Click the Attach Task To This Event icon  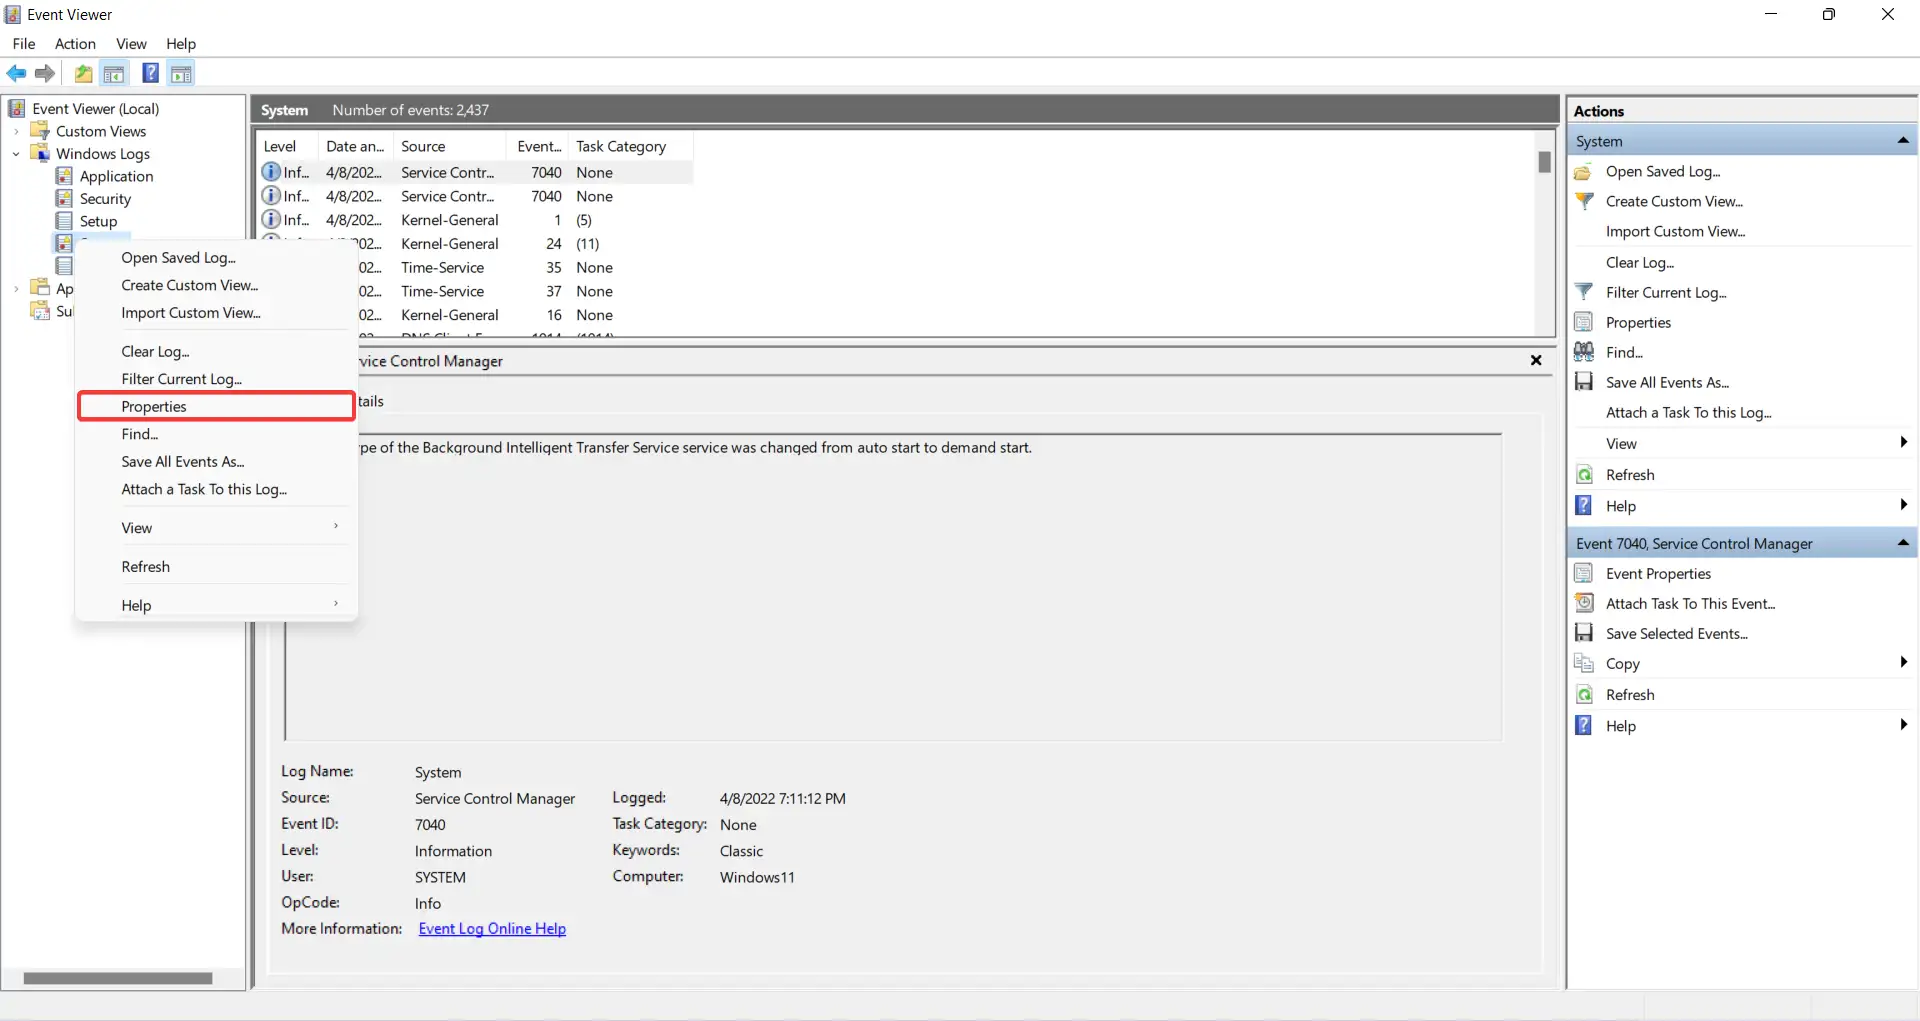tap(1584, 603)
